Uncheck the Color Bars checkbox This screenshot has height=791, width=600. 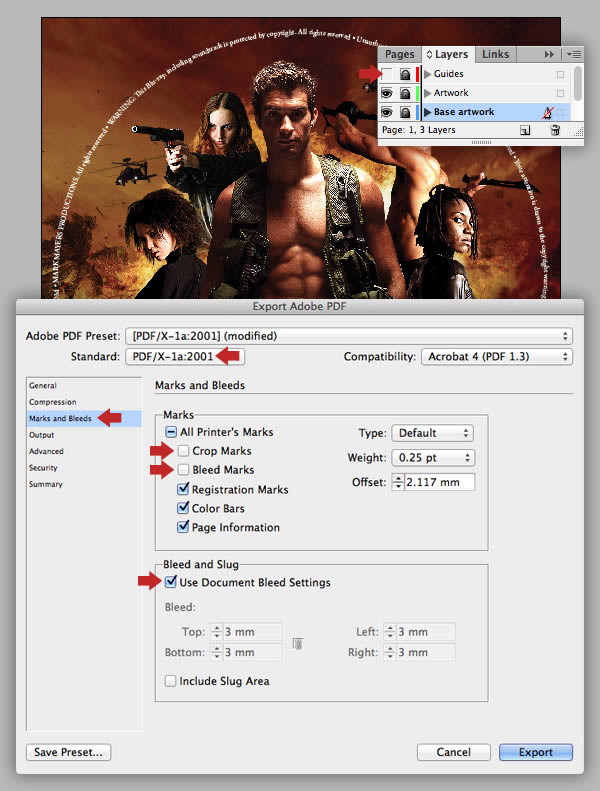[183, 507]
